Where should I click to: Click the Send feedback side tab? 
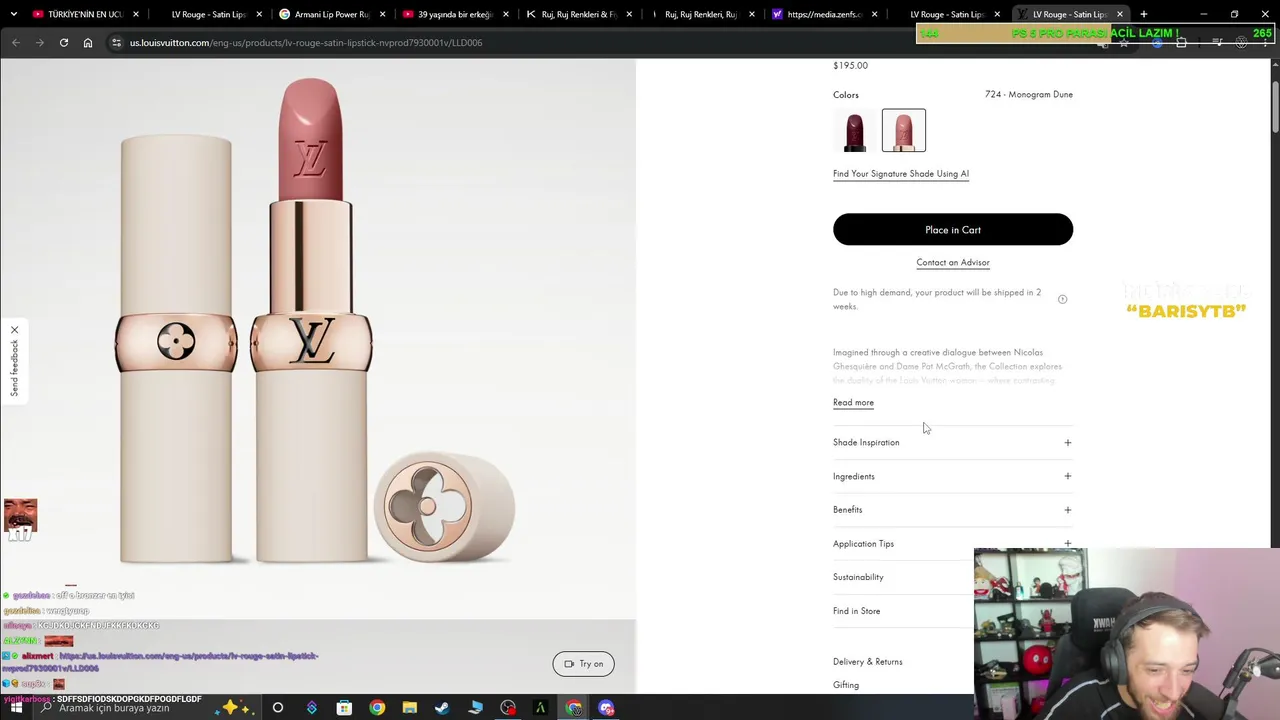click(x=14, y=368)
